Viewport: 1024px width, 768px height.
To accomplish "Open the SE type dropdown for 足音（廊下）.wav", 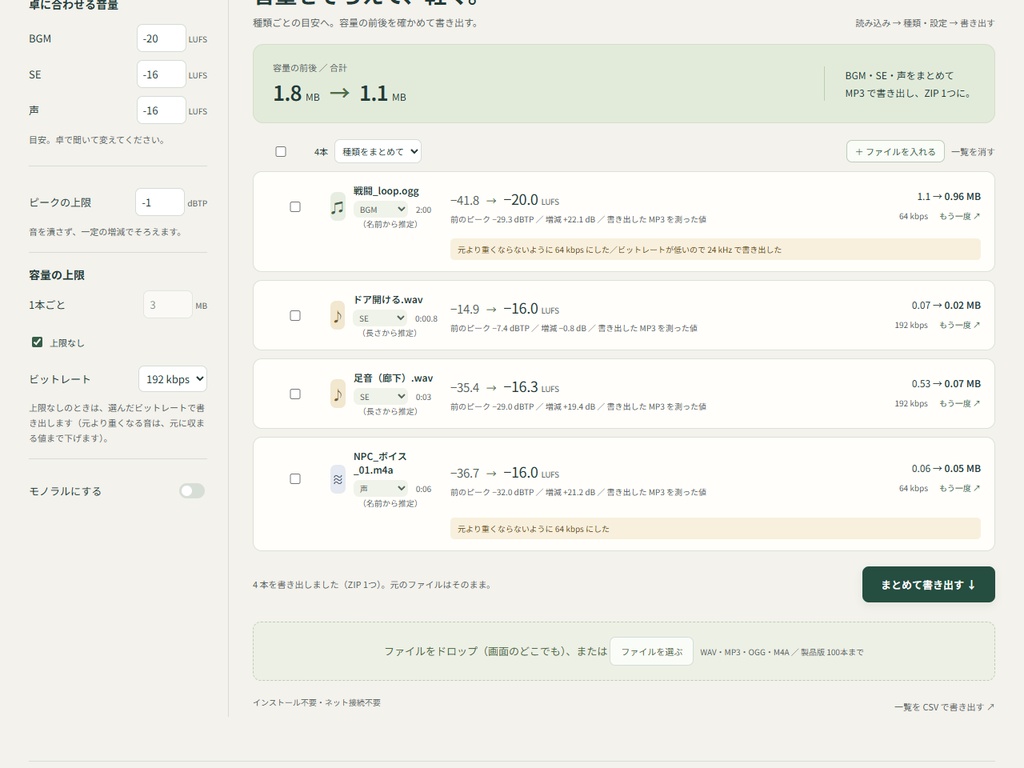I will pyautogui.click(x=381, y=397).
